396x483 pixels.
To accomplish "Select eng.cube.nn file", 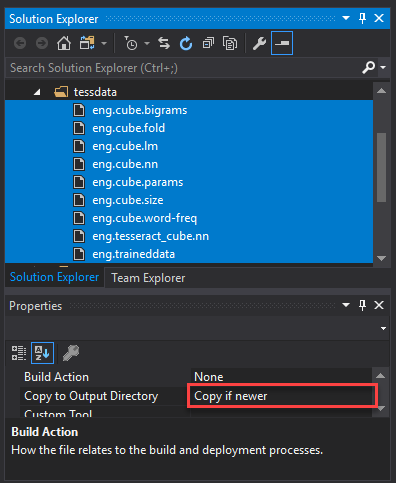I will pos(125,164).
